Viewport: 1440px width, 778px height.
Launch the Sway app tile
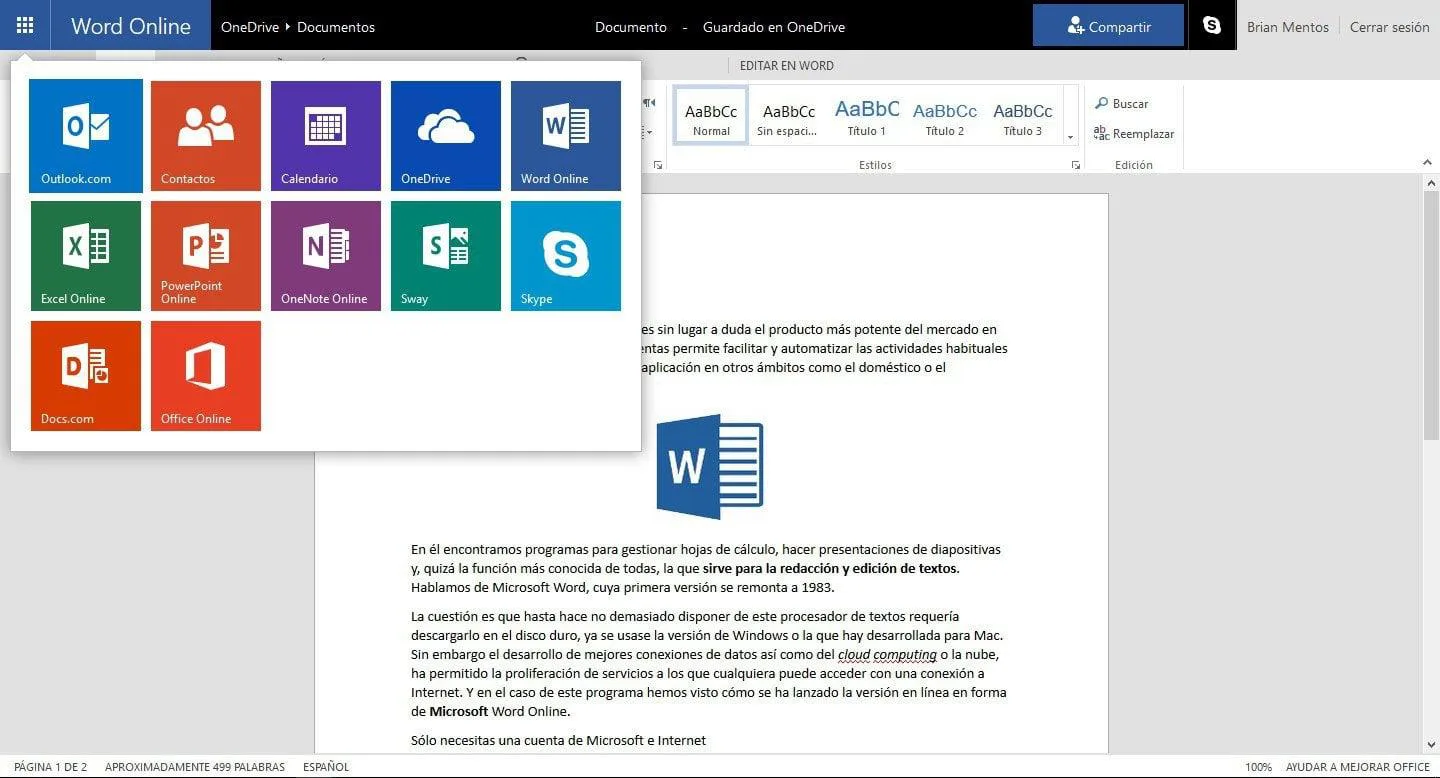click(x=446, y=255)
